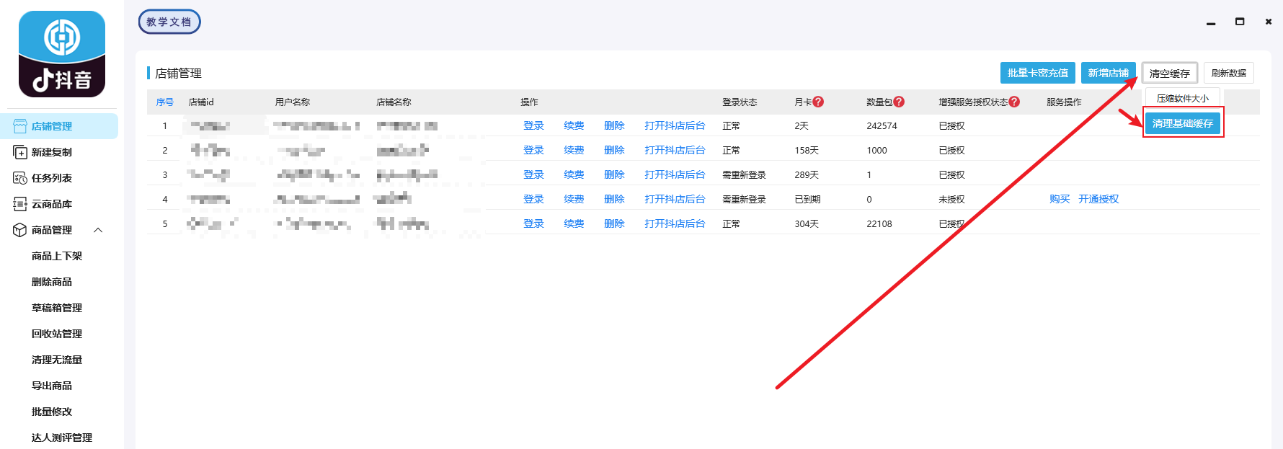
Task: Click 打开抖店后台 in row 2
Action: pyautogui.click(x=675, y=150)
